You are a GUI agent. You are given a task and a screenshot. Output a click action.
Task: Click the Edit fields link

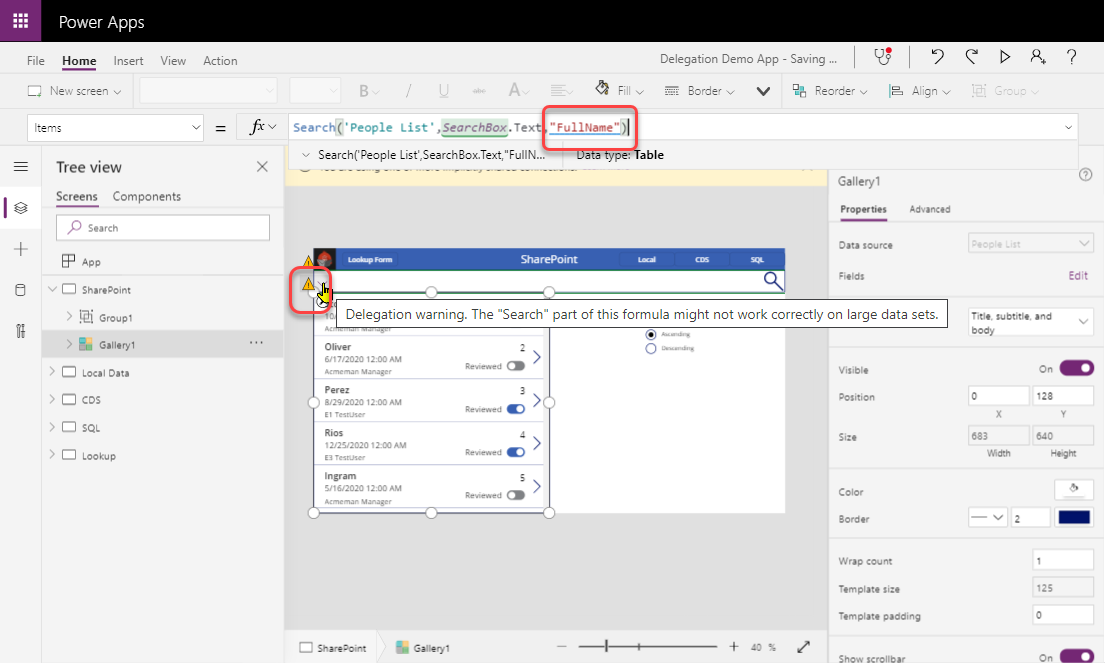click(1078, 275)
